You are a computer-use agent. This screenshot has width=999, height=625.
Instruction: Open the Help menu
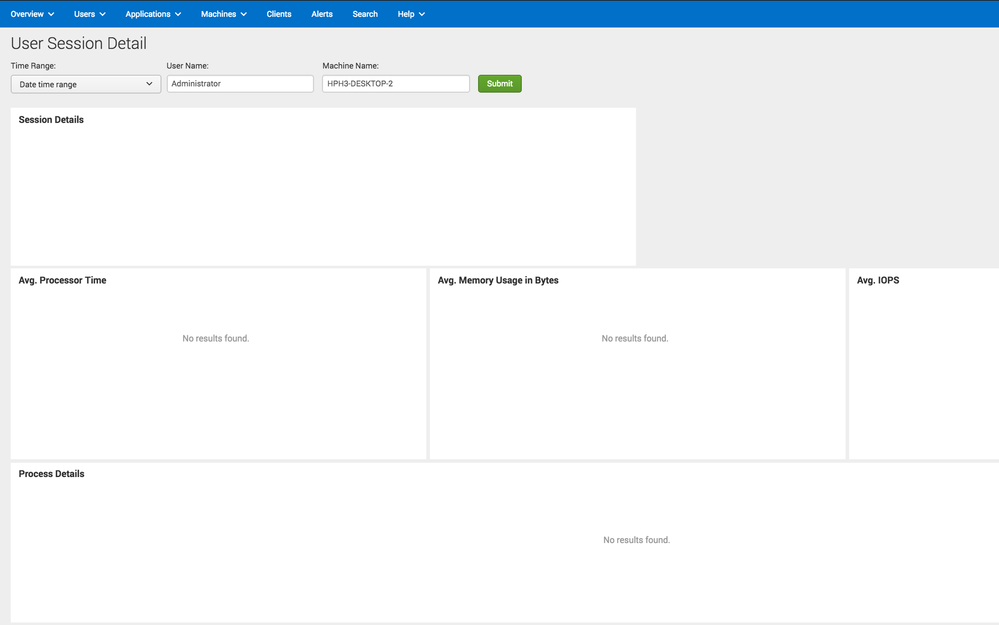tap(411, 14)
